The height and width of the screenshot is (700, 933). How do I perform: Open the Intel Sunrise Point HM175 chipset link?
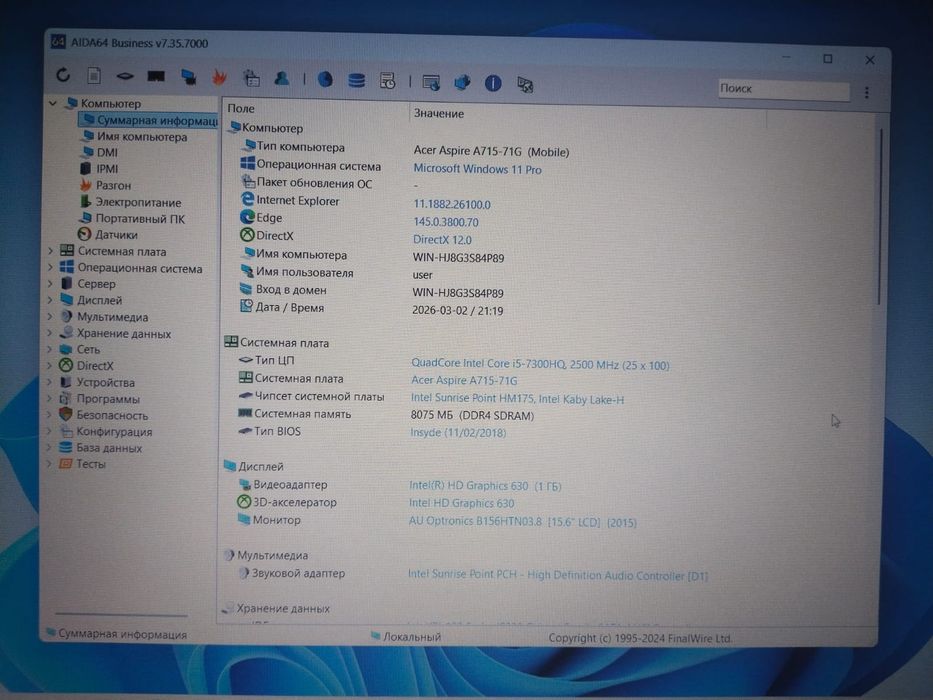(517, 399)
